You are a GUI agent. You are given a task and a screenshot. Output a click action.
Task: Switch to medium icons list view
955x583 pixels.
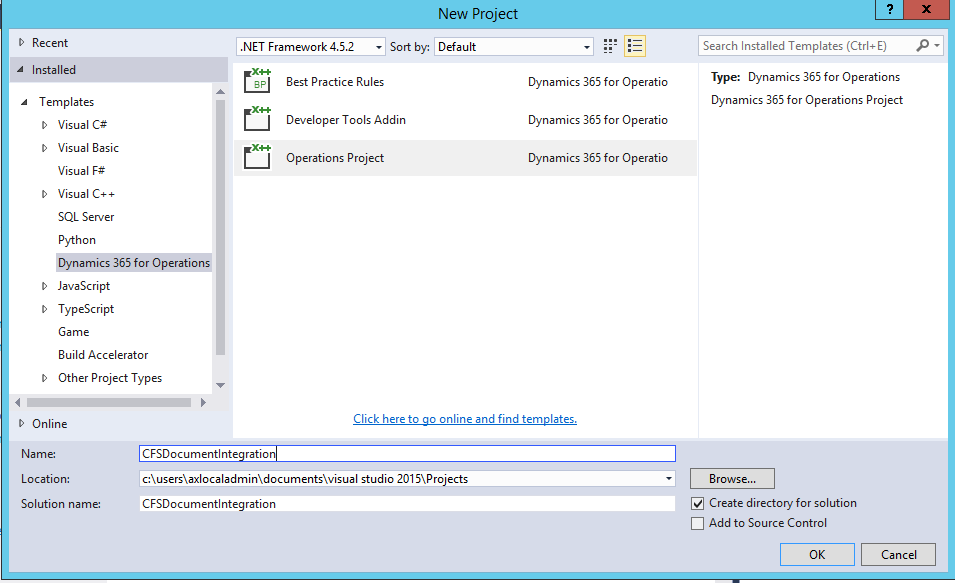pyautogui.click(x=635, y=46)
